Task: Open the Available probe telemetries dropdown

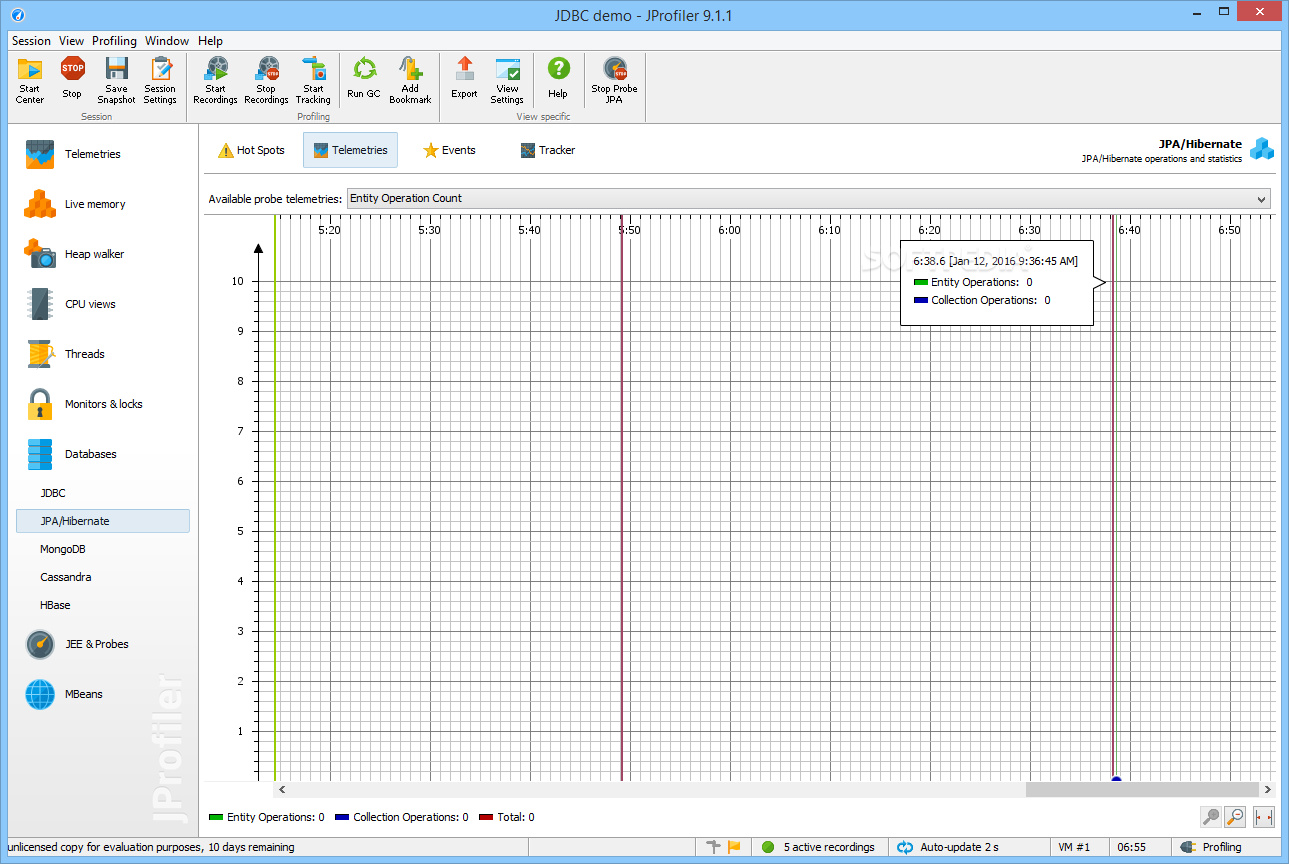Action: click(x=809, y=198)
